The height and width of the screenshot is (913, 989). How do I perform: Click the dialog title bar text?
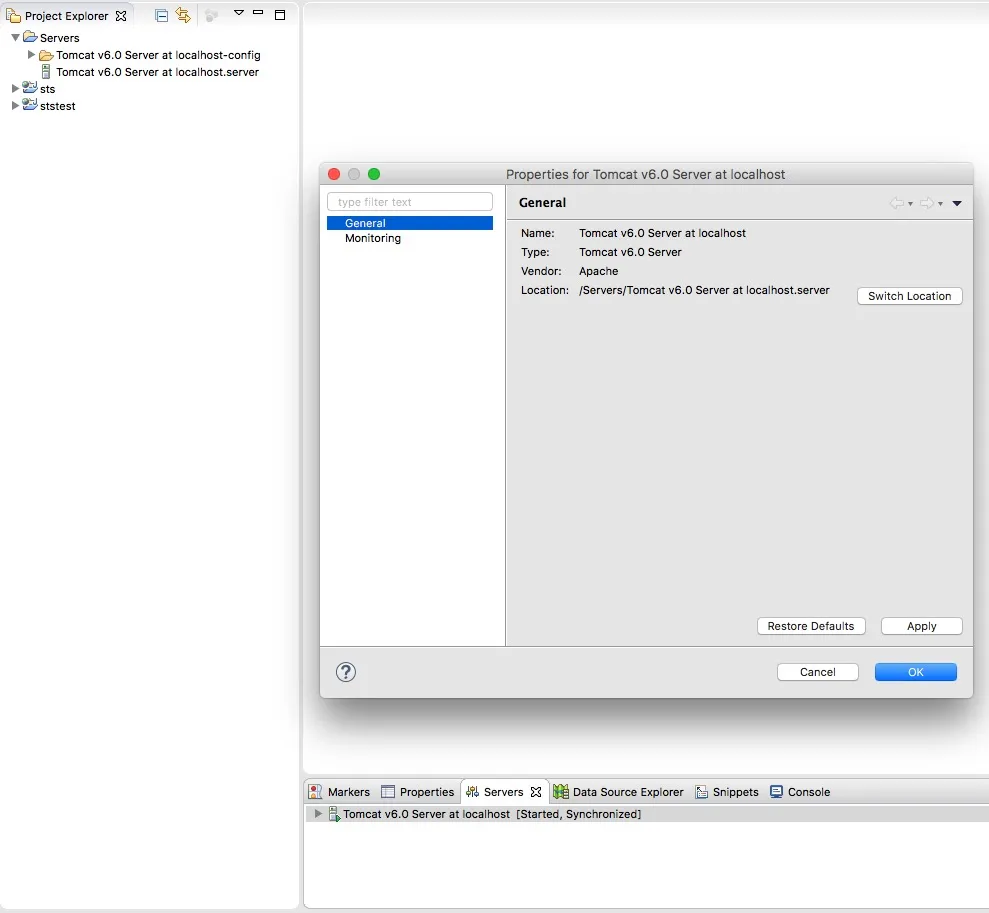(x=645, y=175)
